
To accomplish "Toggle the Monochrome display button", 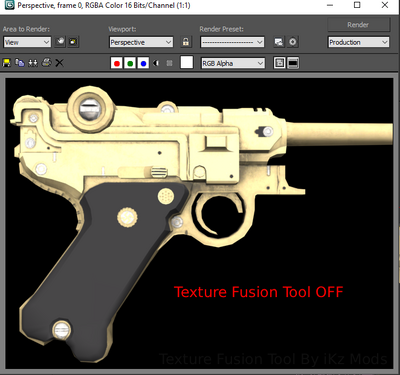I will pyautogui.click(x=169, y=63).
